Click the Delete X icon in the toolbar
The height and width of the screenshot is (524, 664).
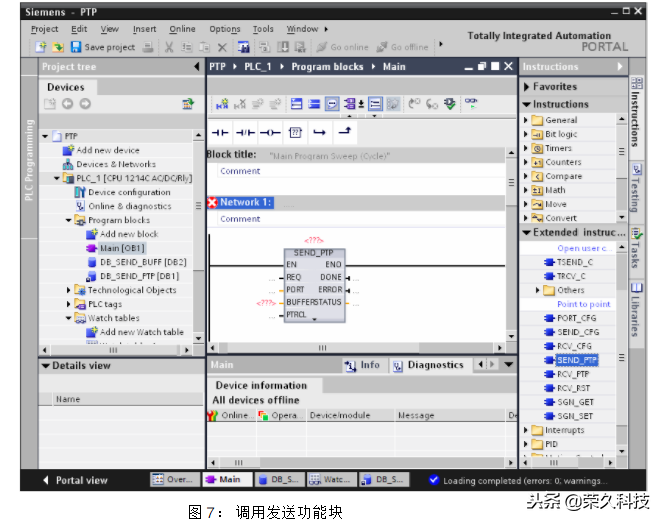click(222, 47)
